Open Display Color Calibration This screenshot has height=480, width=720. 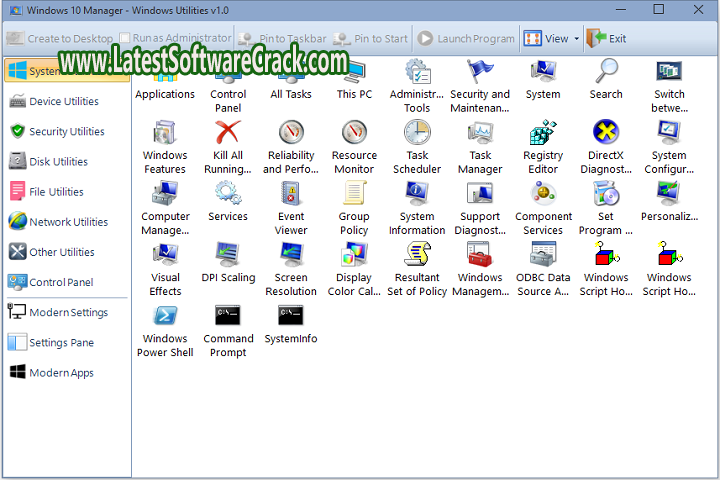click(x=354, y=270)
